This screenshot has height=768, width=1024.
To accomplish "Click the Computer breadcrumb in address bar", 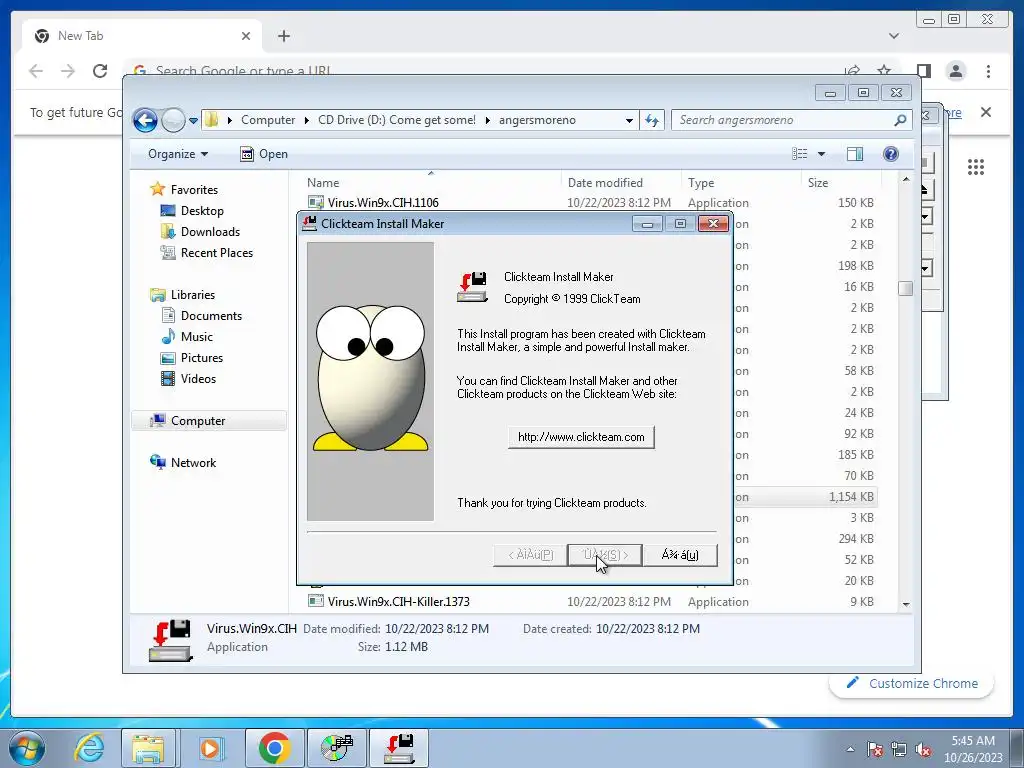I will [268, 120].
